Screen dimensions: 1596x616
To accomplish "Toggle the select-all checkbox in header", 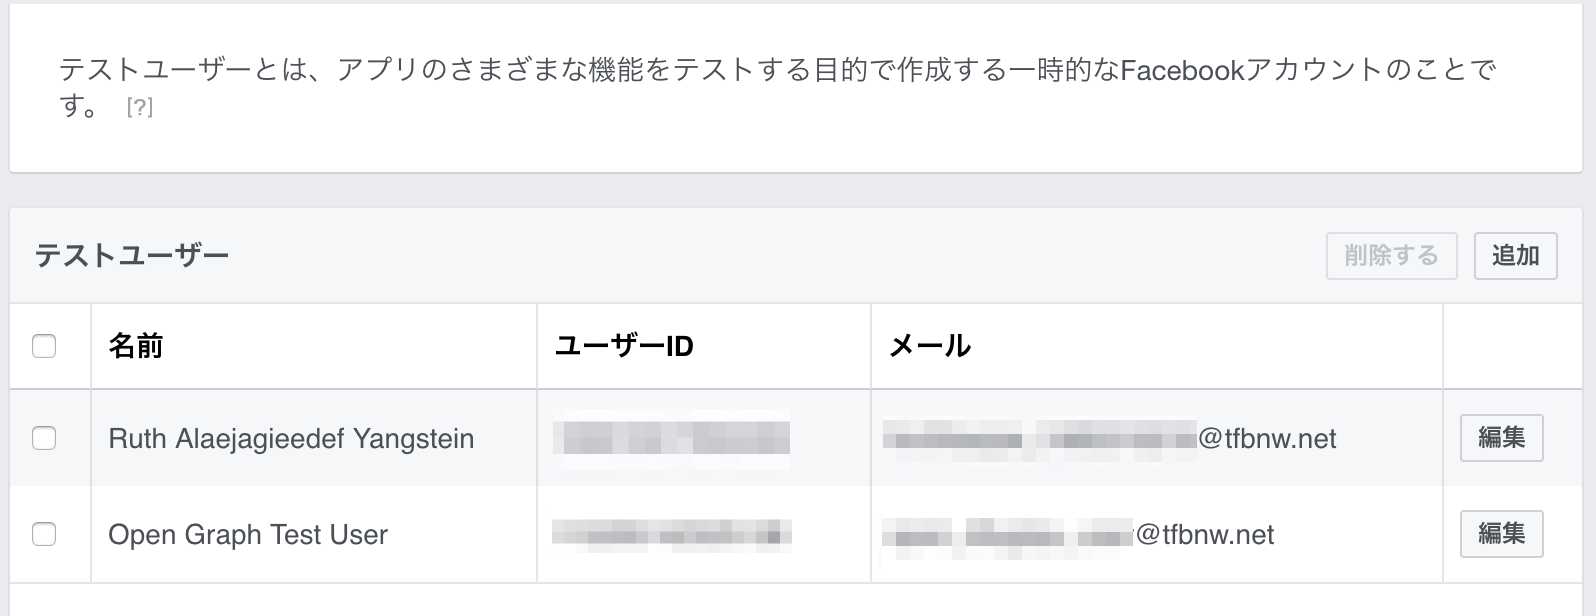I will point(44,346).
